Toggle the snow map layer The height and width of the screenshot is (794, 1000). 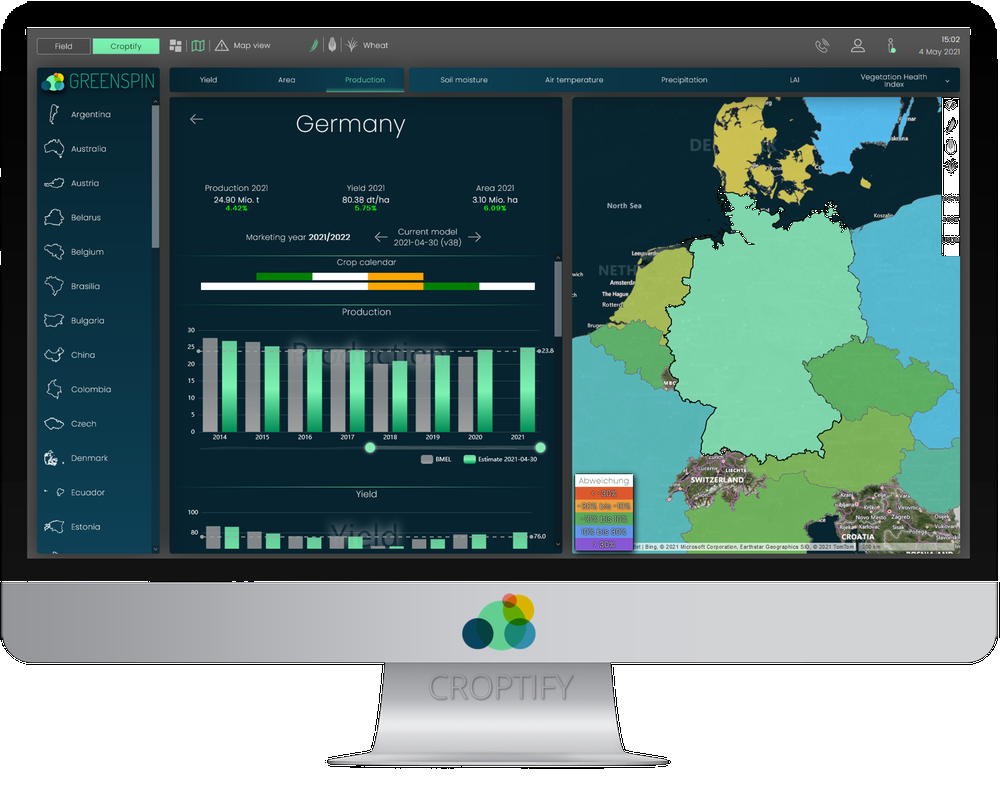pyautogui.click(x=950, y=218)
